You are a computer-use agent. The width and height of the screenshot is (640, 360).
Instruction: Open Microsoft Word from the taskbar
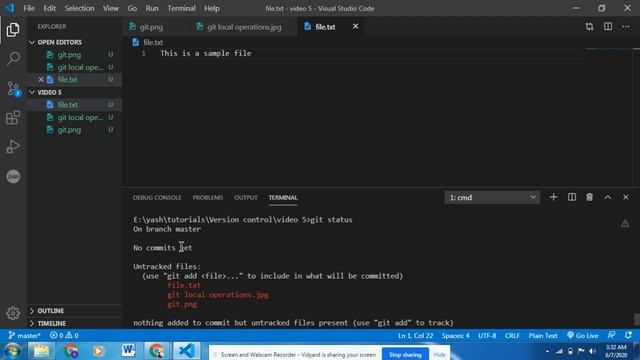click(128, 351)
